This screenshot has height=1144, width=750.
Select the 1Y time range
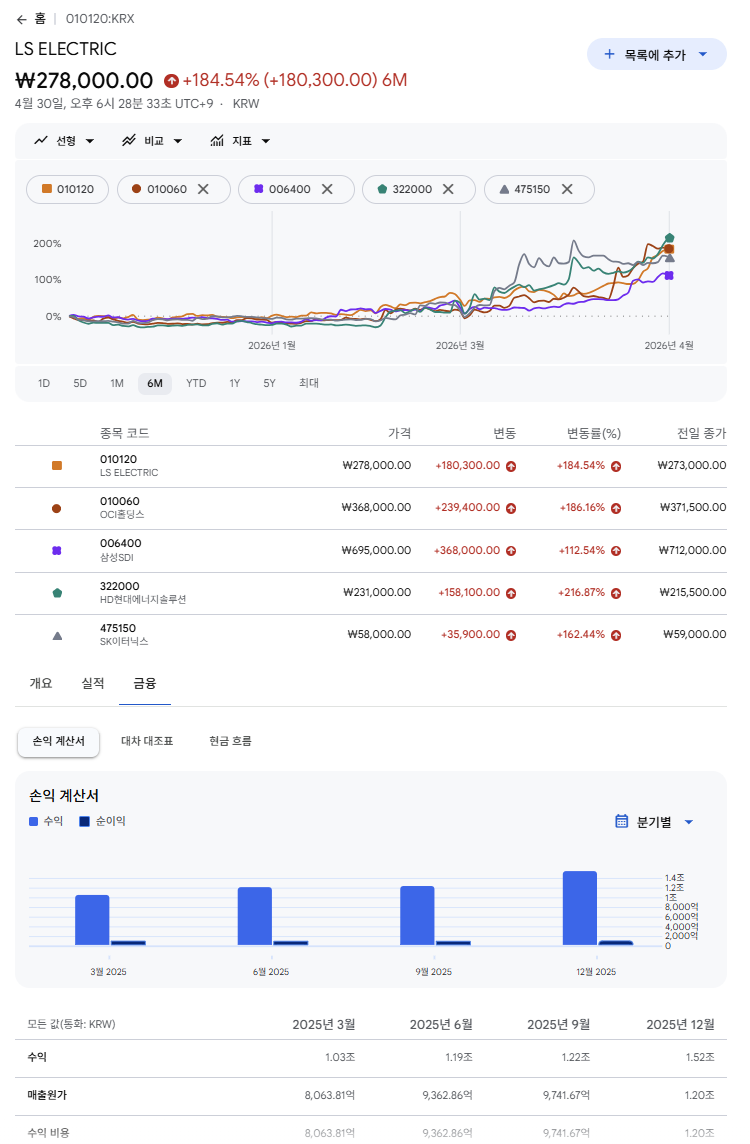234,383
